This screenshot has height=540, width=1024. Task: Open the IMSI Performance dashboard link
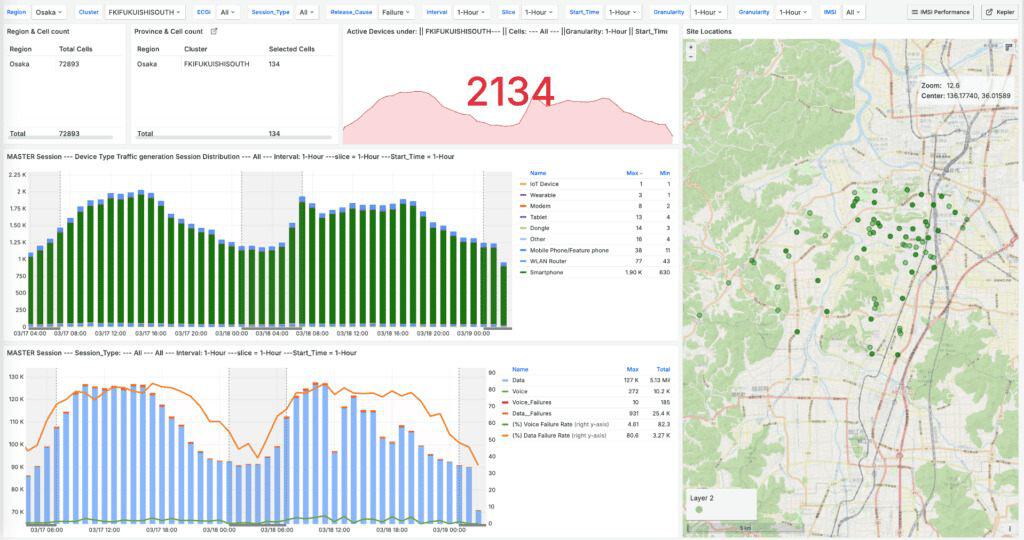click(x=940, y=12)
